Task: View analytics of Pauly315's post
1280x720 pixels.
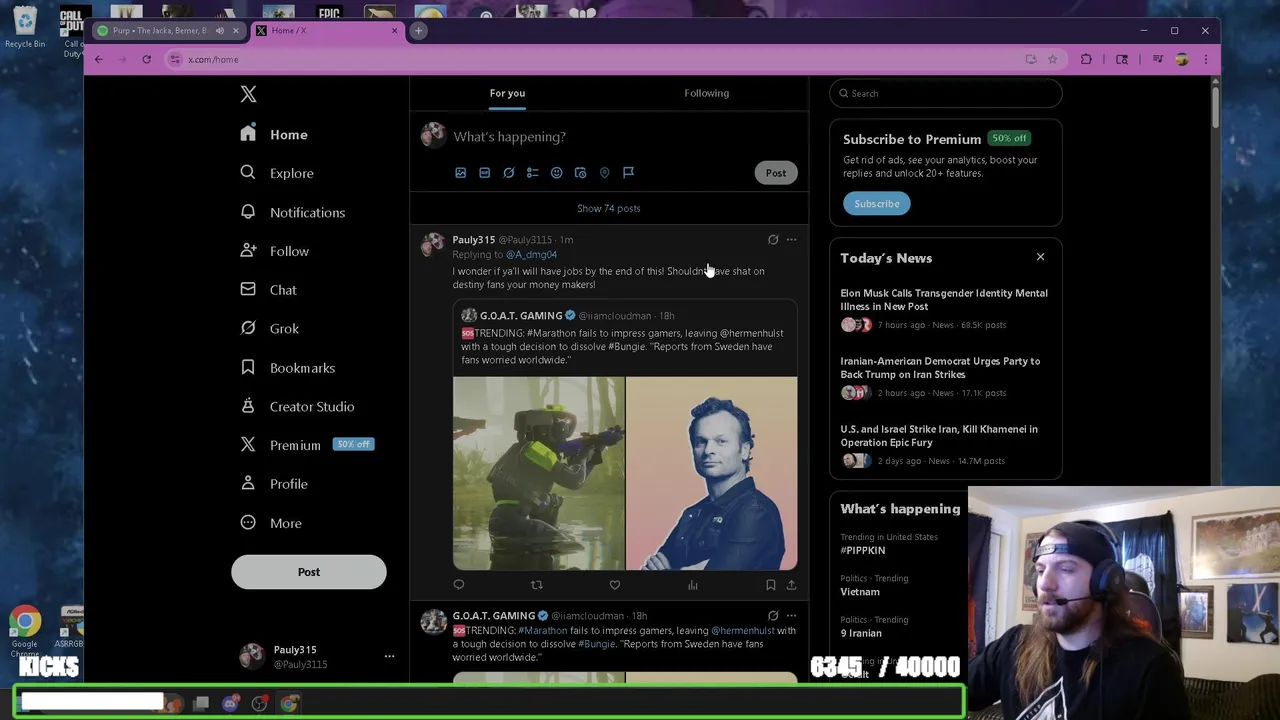Action: 693,585
